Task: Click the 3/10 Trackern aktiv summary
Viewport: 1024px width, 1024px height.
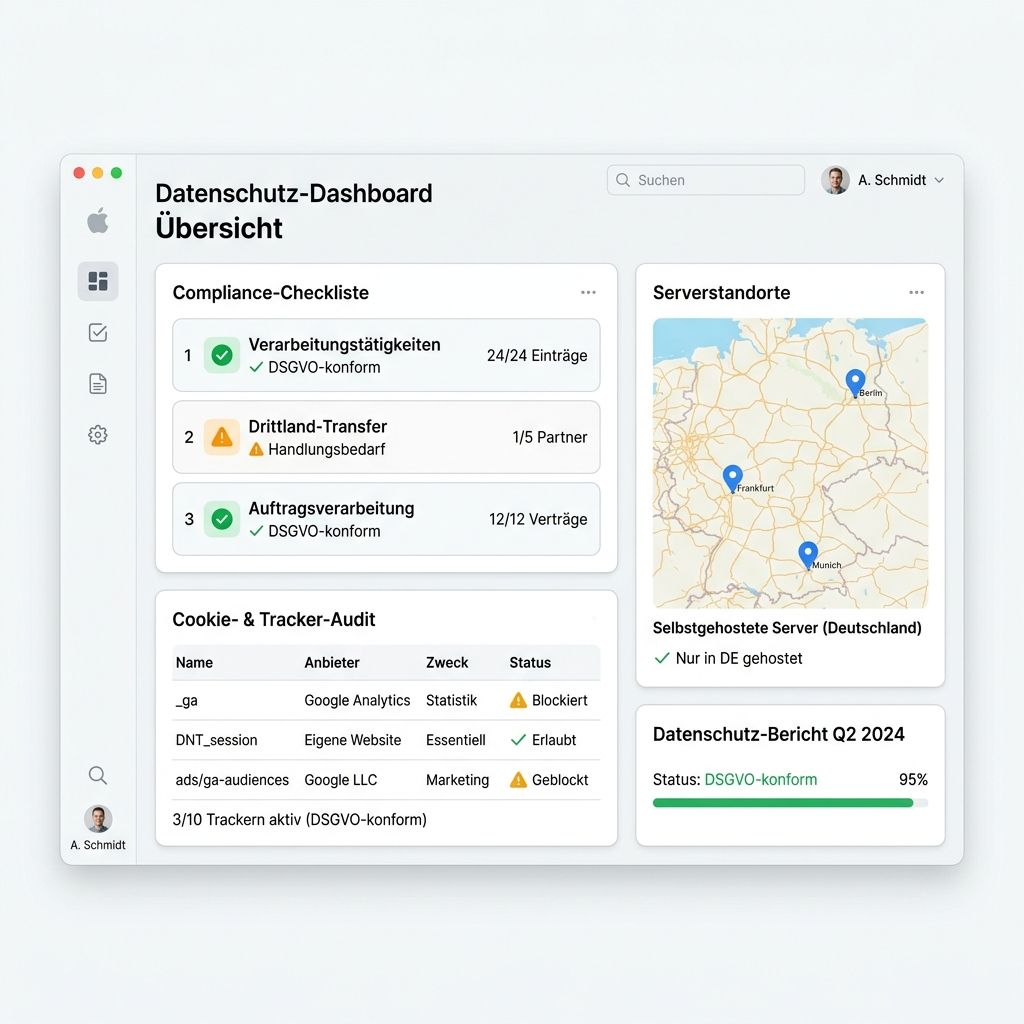Action: (300, 820)
